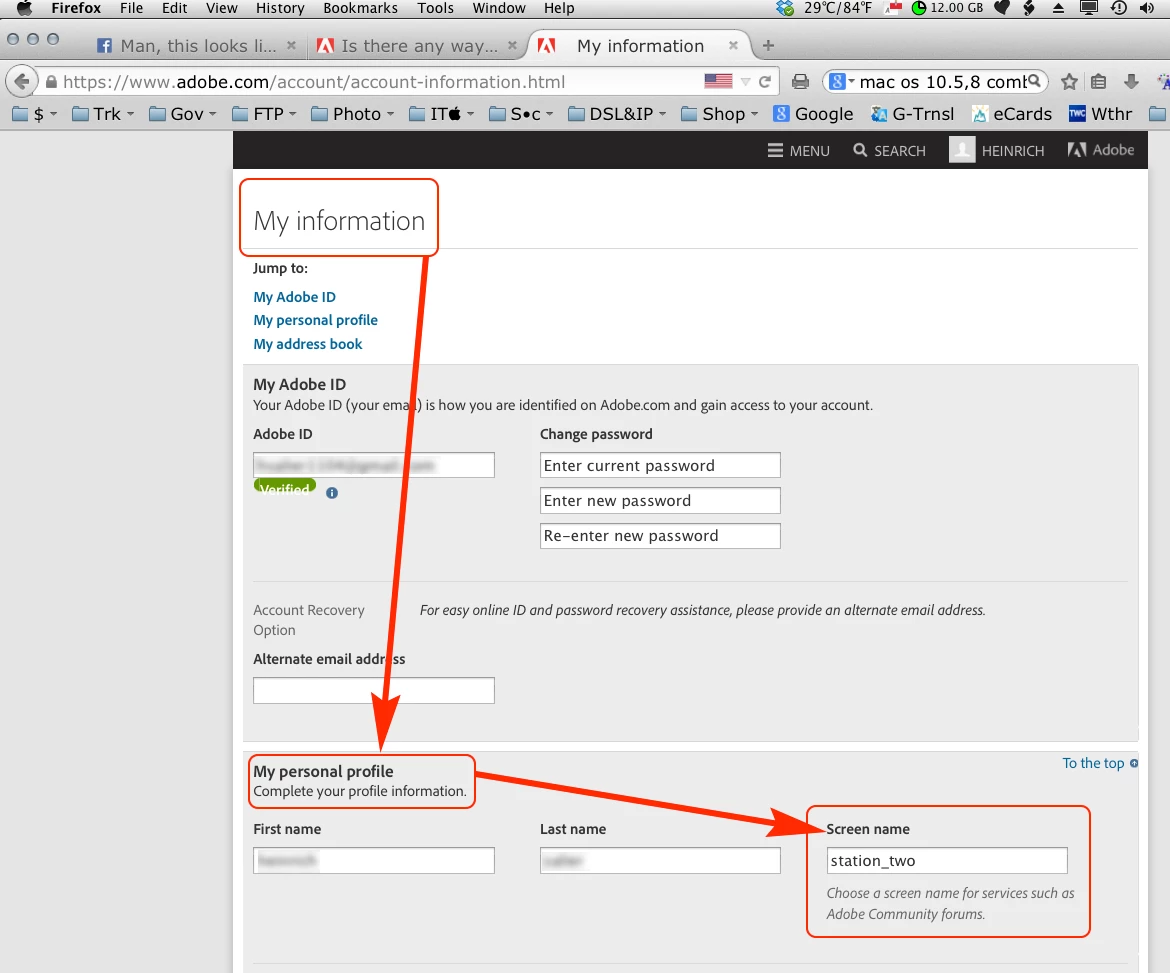This screenshot has height=973, width=1170.
Task: Switch to the Facebook 'Man, this looks li...' tab
Action: tap(197, 46)
